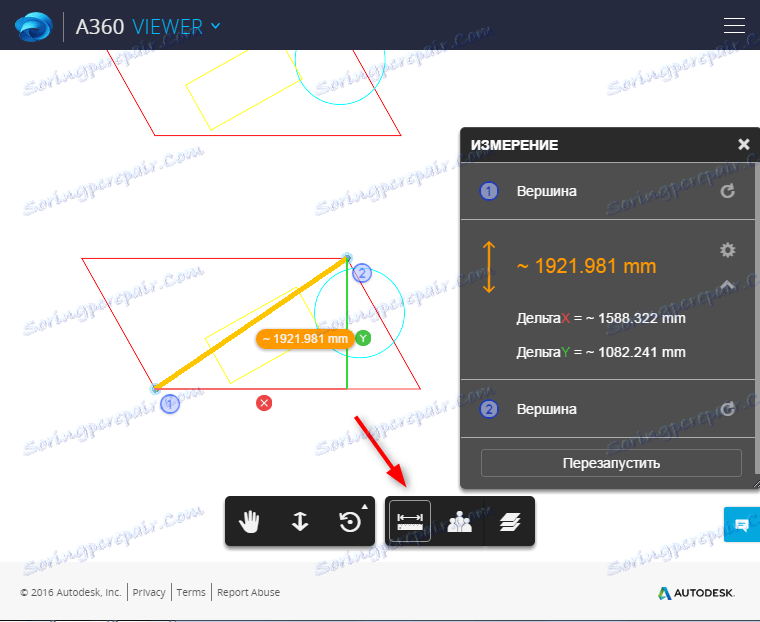Screen dimensions: 760x622
Task: Open the Privacy link
Action: pos(149,592)
